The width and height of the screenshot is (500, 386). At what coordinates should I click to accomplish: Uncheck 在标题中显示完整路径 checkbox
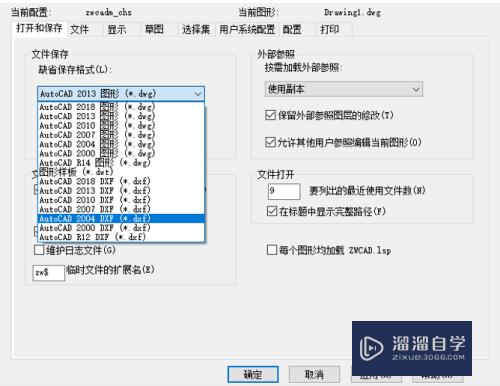coord(272,211)
